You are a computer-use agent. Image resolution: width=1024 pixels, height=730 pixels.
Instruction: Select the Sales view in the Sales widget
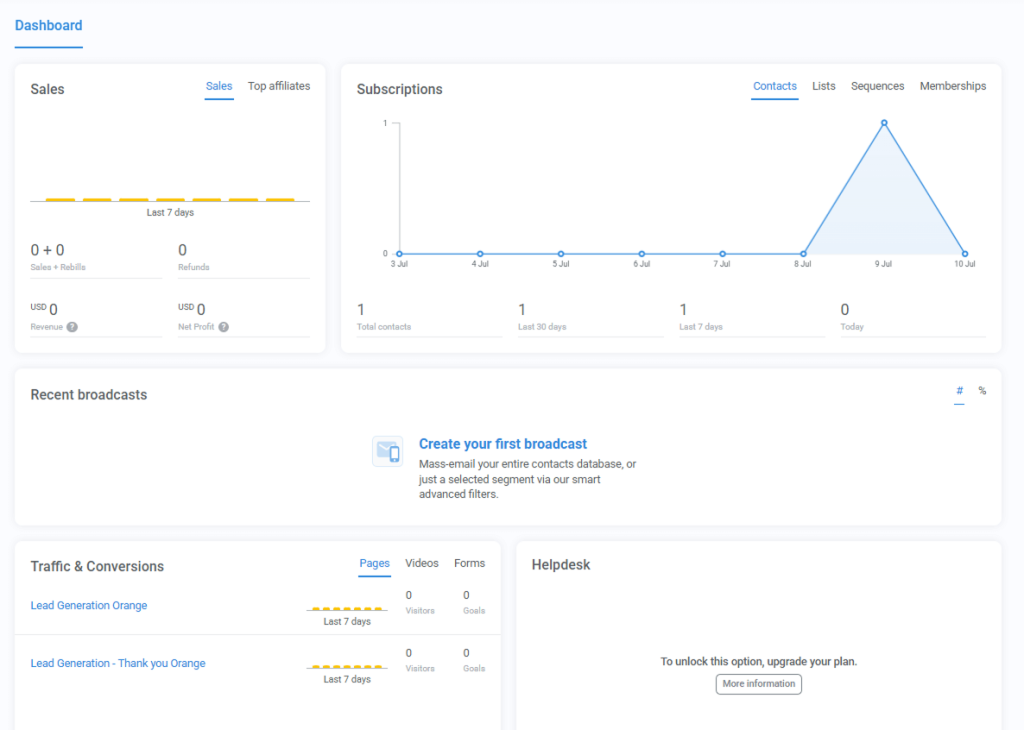[219, 86]
